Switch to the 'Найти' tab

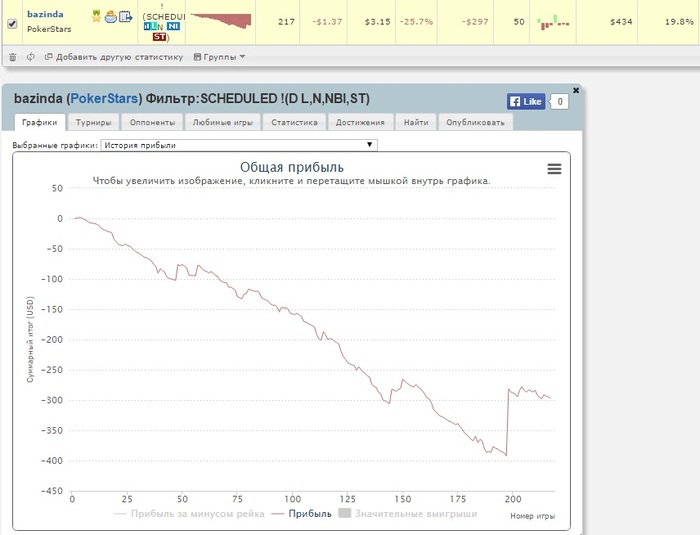[416, 122]
